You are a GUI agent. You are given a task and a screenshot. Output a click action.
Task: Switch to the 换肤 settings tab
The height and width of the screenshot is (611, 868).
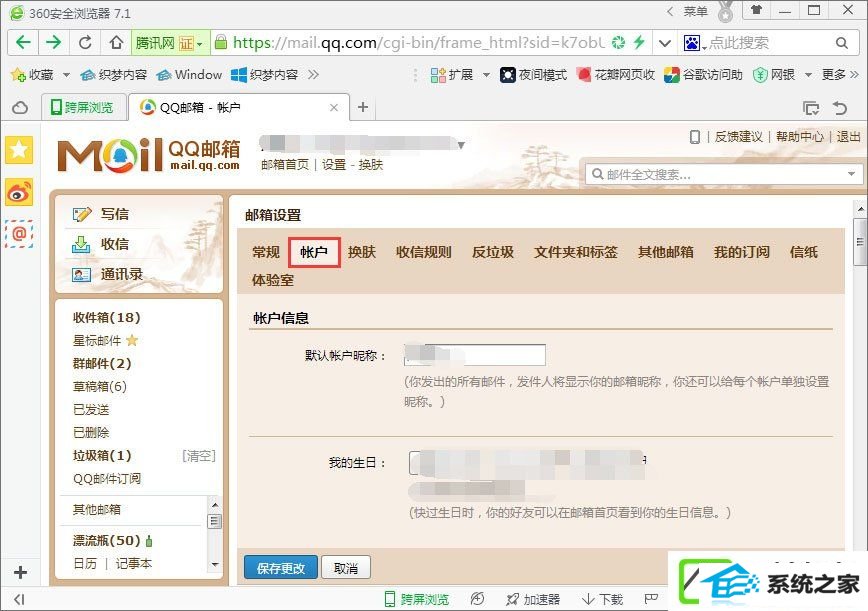(x=362, y=252)
